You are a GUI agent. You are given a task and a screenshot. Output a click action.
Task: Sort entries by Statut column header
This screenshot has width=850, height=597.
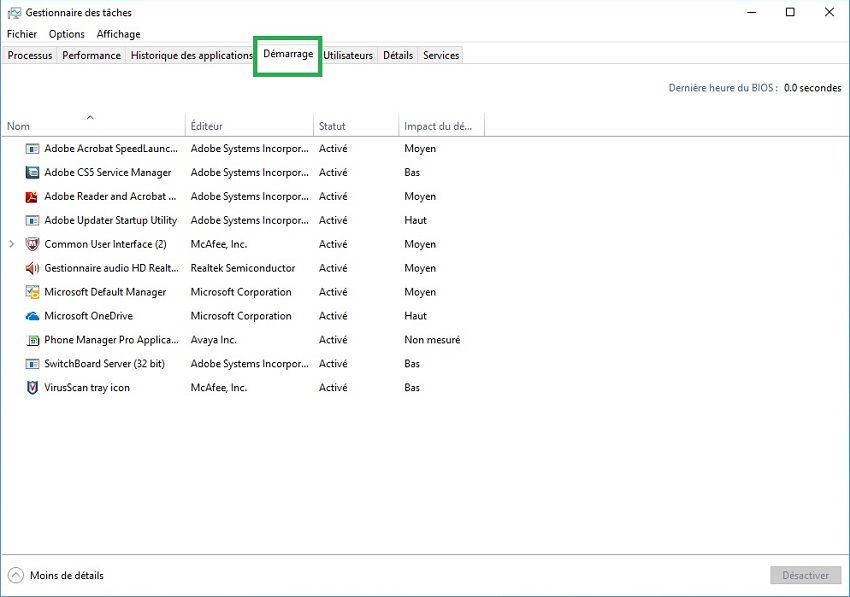(332, 126)
